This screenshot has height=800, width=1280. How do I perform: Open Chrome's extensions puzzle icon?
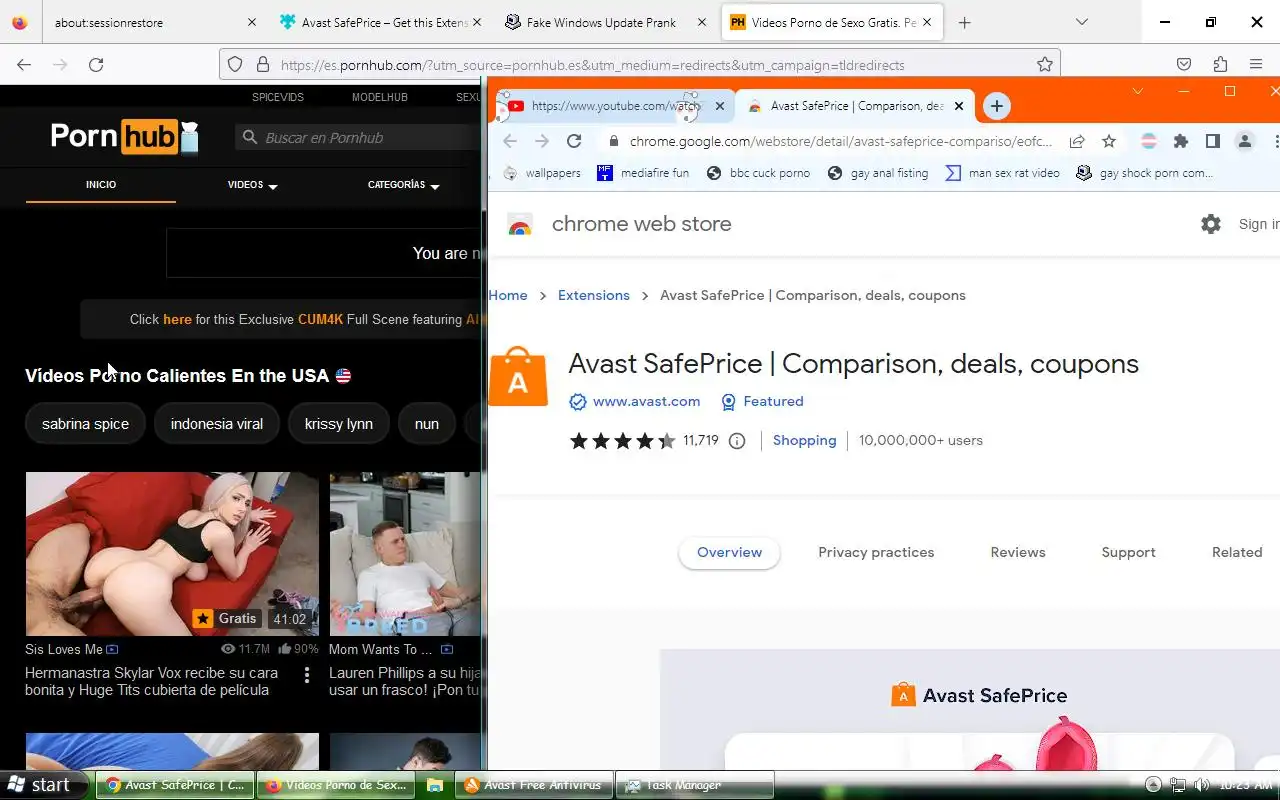1181,141
